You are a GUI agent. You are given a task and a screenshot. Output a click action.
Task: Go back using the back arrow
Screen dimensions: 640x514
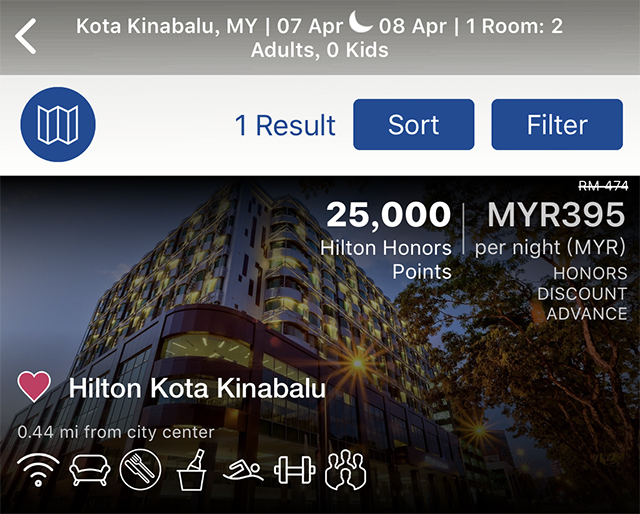26,36
